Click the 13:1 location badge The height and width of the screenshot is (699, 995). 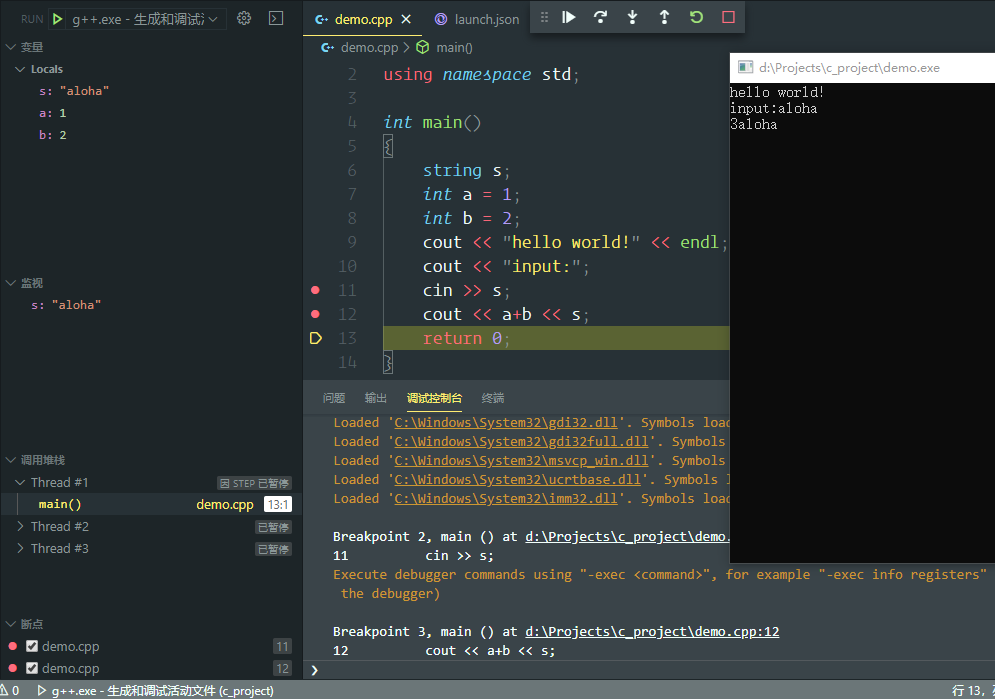278,505
